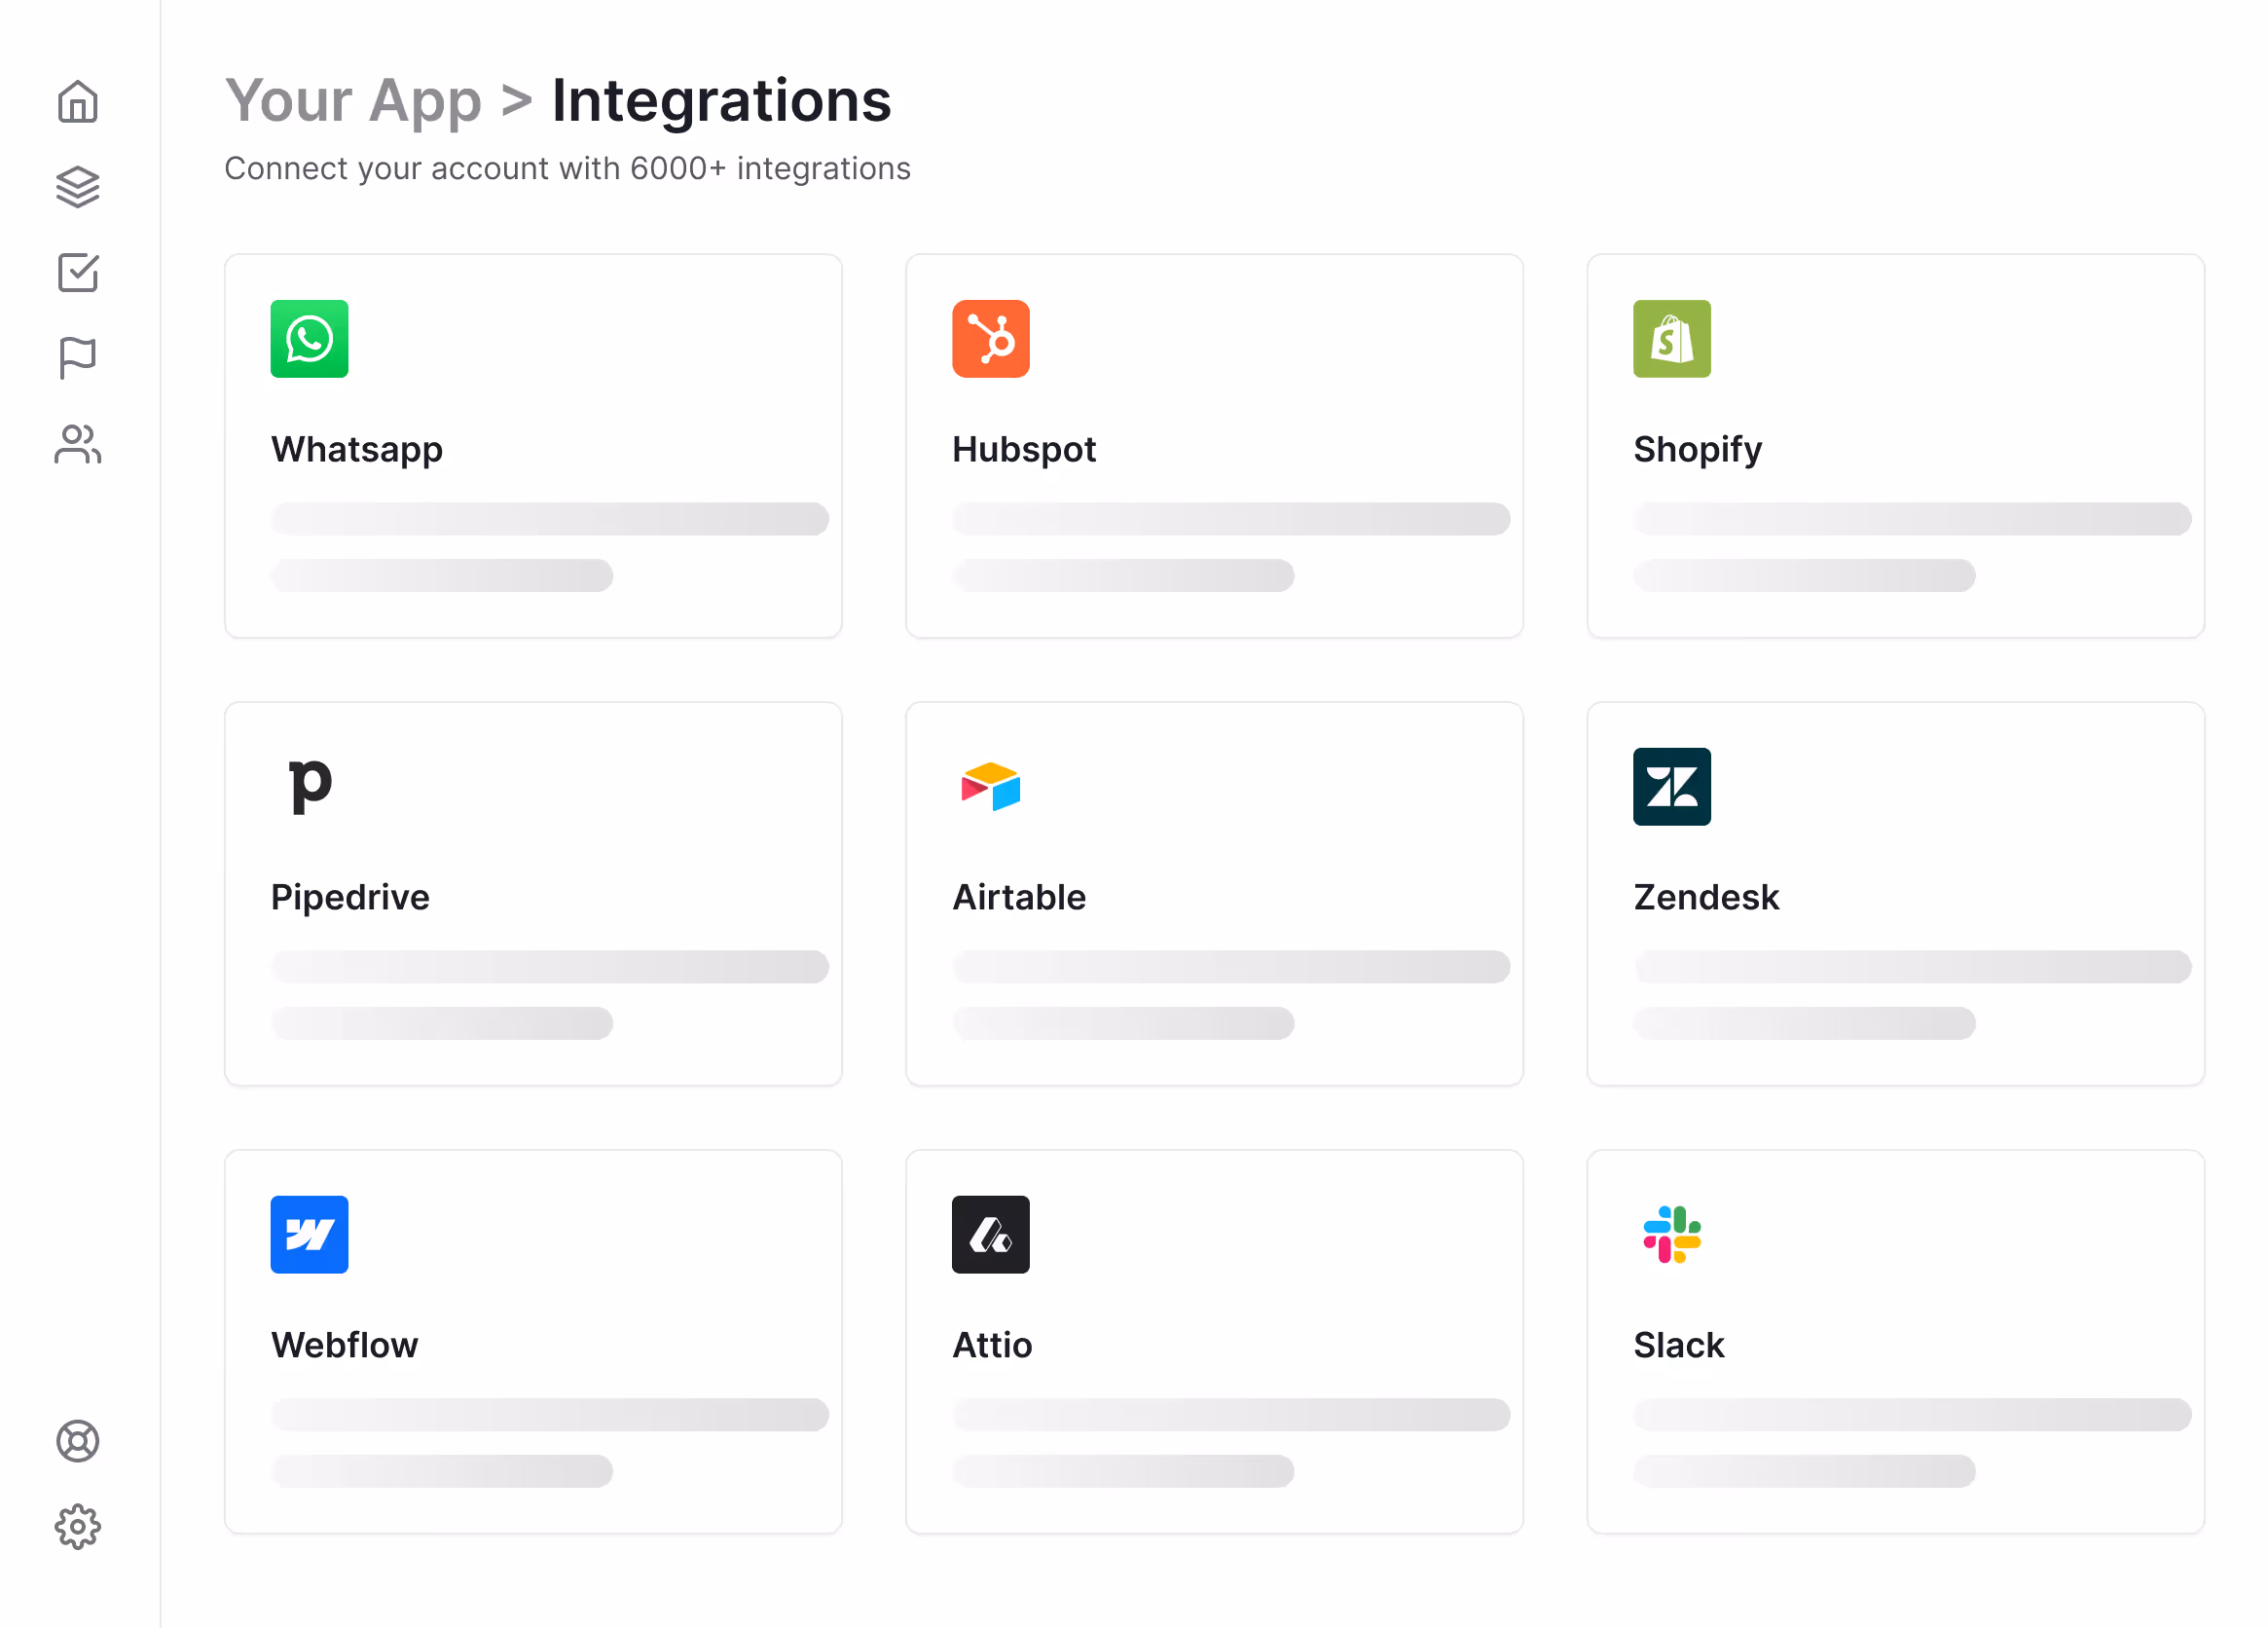Click the Webflow blue logo icon
The height and width of the screenshot is (1628, 2268).
point(309,1235)
